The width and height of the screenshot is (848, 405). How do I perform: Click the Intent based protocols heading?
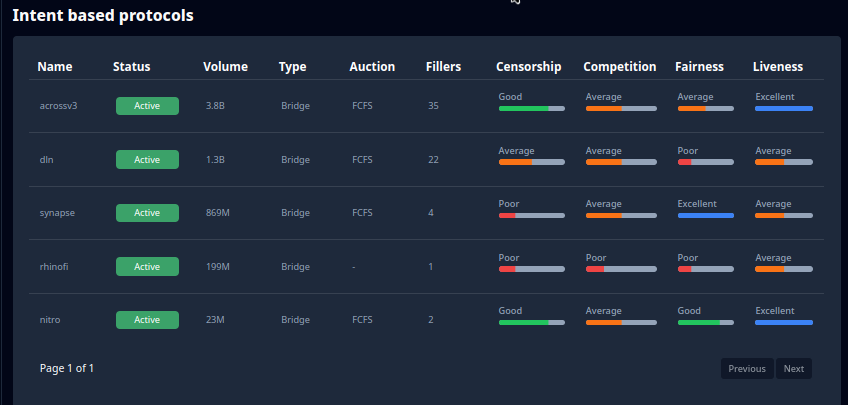(103, 16)
